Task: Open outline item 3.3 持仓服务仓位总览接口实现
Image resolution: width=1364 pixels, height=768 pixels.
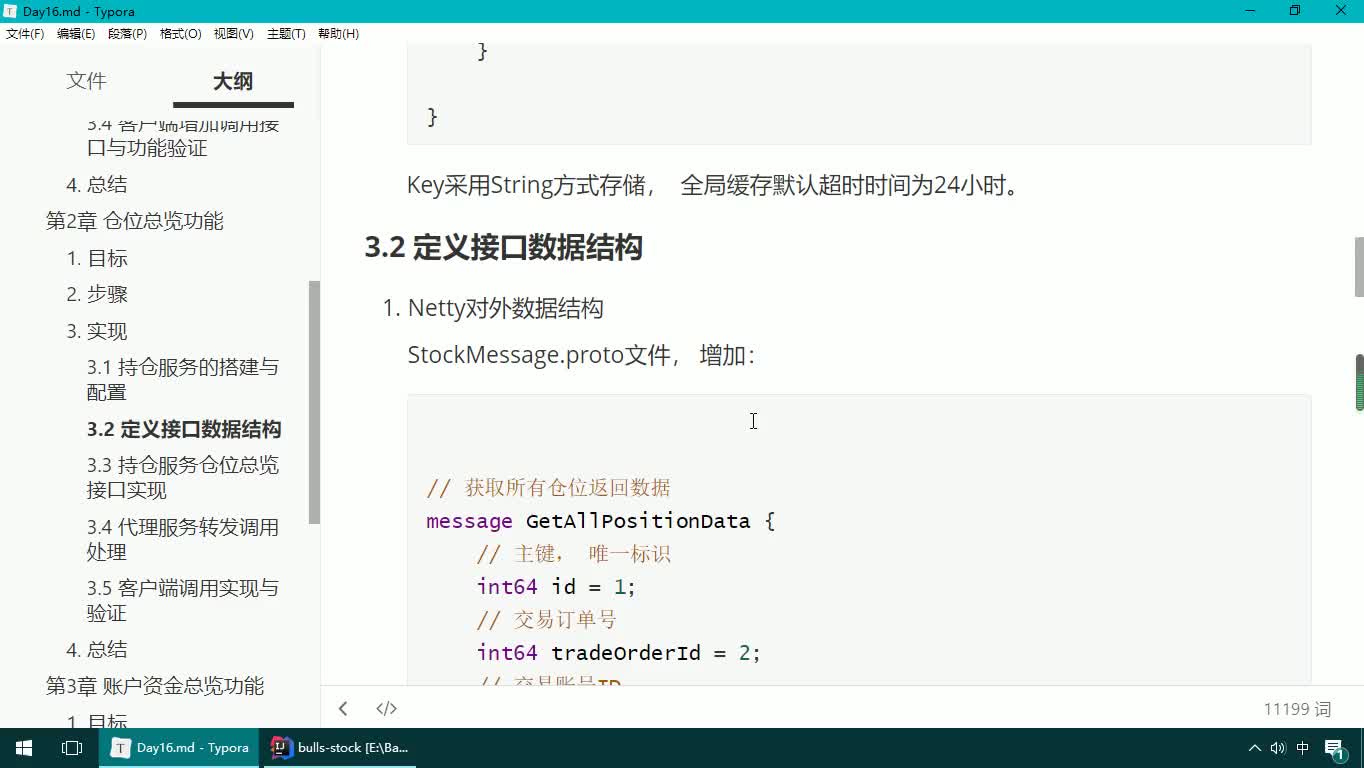Action: tap(183, 477)
